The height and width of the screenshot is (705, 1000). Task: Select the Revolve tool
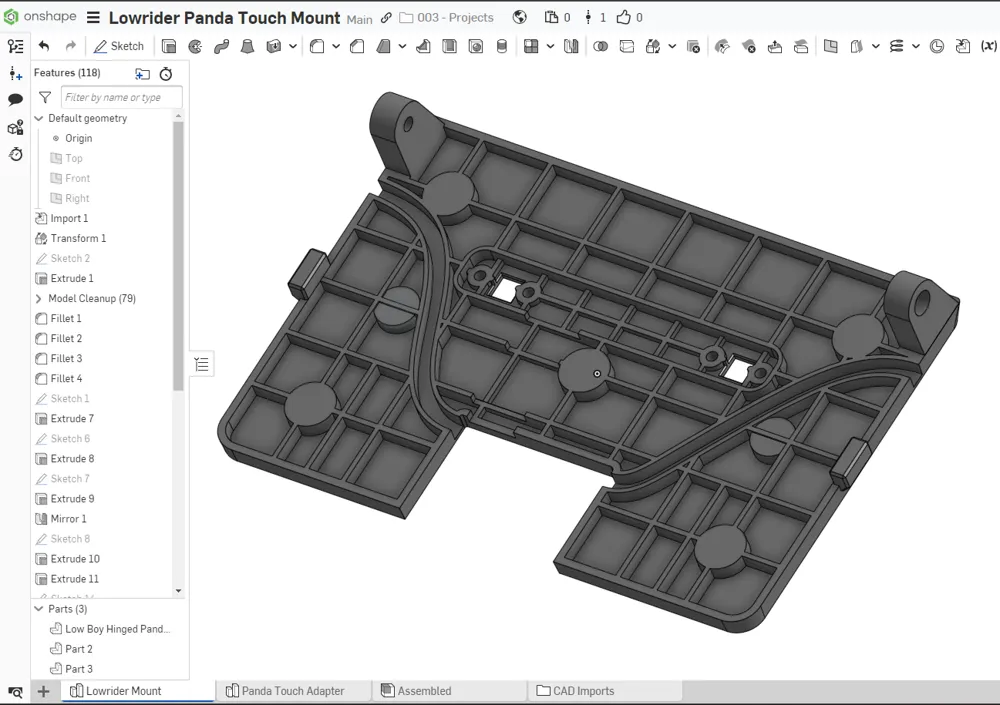(195, 46)
